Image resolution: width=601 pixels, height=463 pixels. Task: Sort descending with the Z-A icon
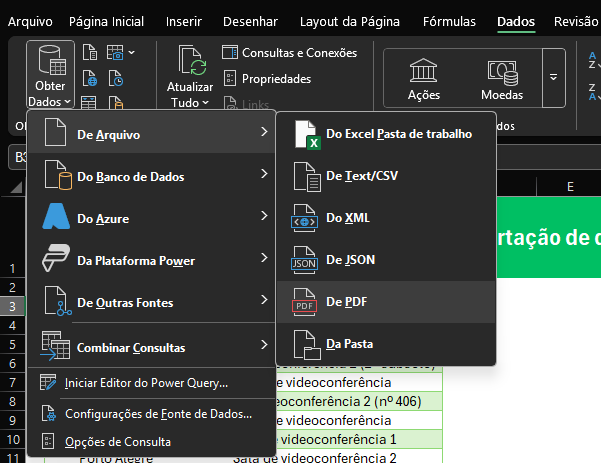click(593, 92)
